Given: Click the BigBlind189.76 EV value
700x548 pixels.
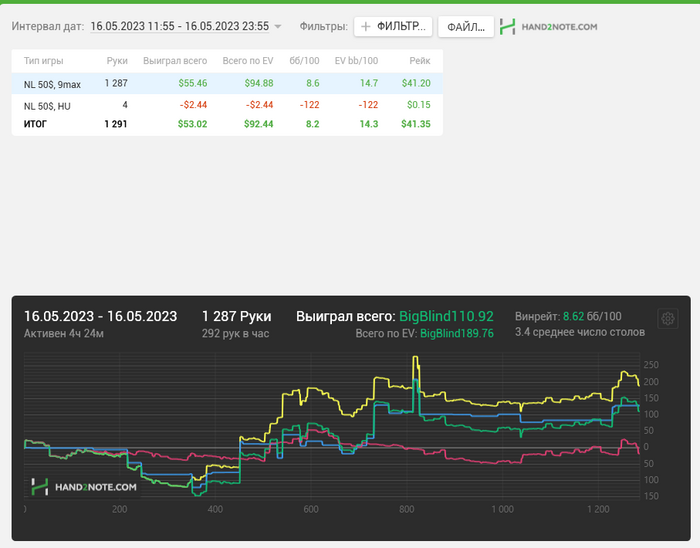Looking at the screenshot, I should [457, 334].
